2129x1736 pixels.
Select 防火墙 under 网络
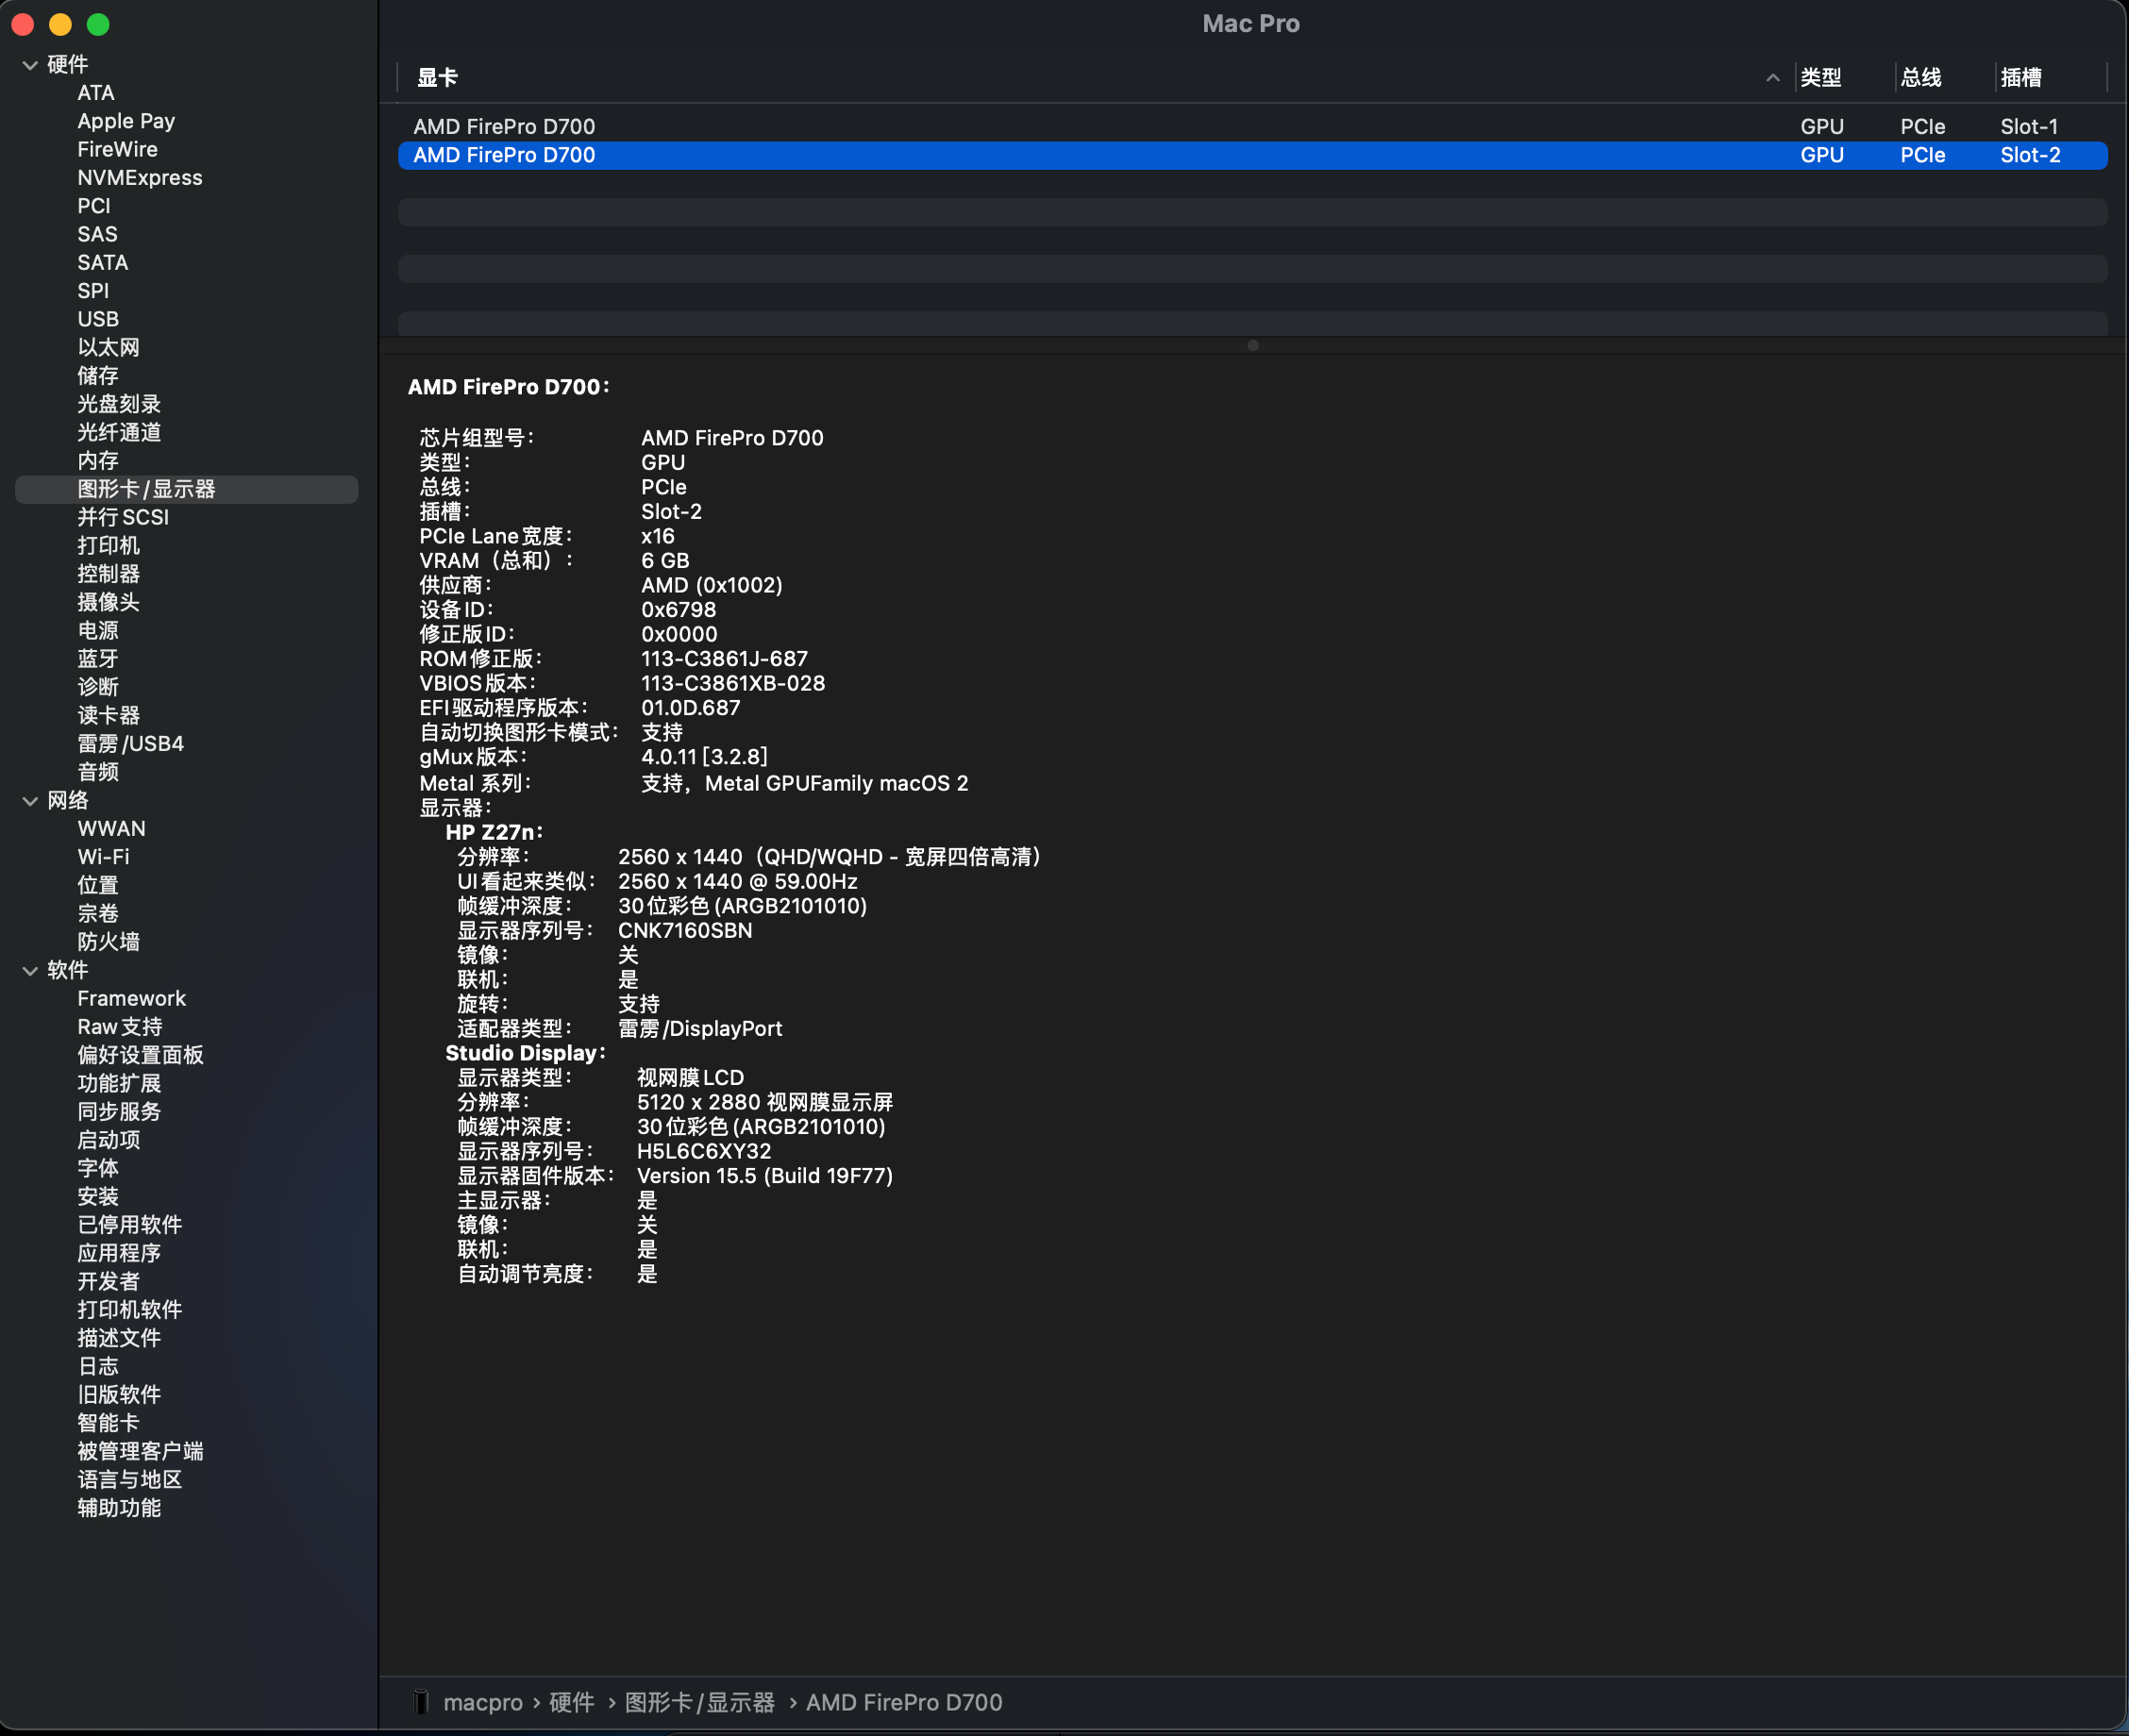(108, 942)
